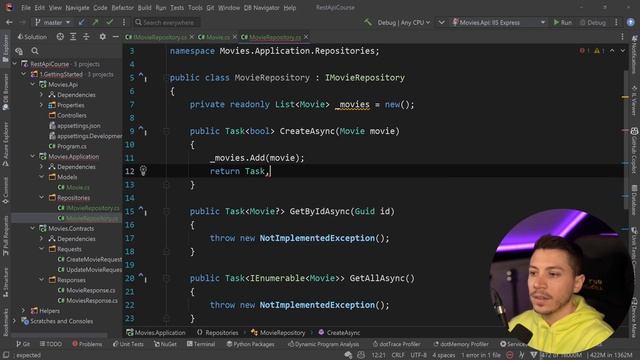Expand the Properties folder under Movies.Api
640x360 pixels.
[42, 105]
